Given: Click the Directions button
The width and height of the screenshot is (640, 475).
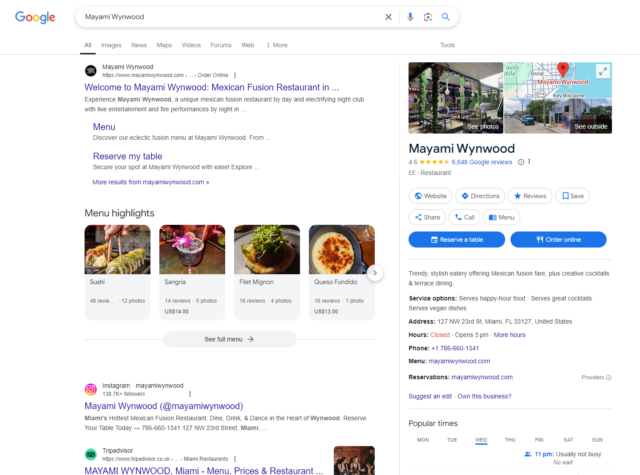Looking at the screenshot, I should click(480, 196).
